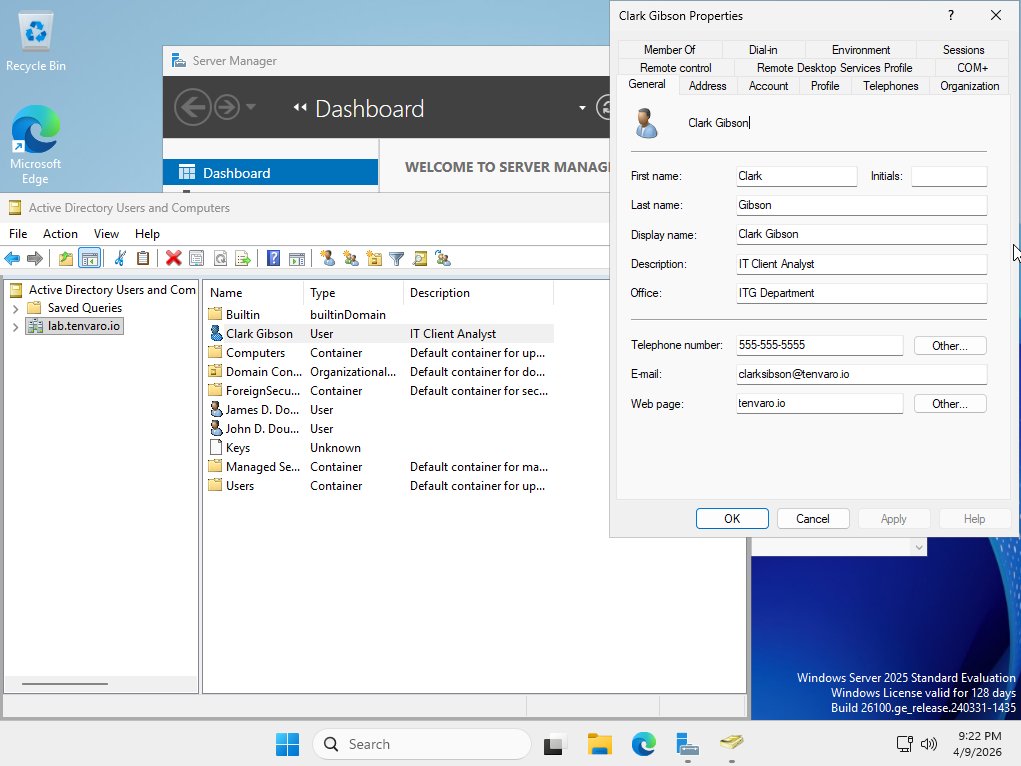Click Other button beside Telephone number
The height and width of the screenshot is (766, 1021).
tap(950, 346)
